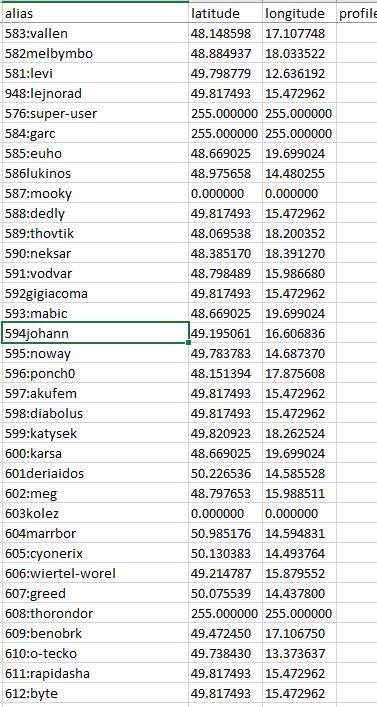
Task: Select the alias column header cell
Action: (95, 14)
